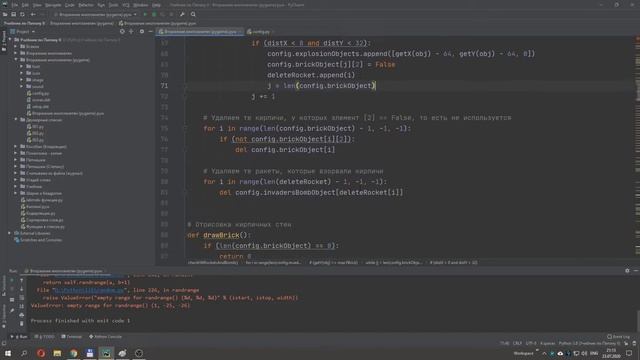Open the Refactor menu
Viewport: 640px width, 360px height.
86,5
